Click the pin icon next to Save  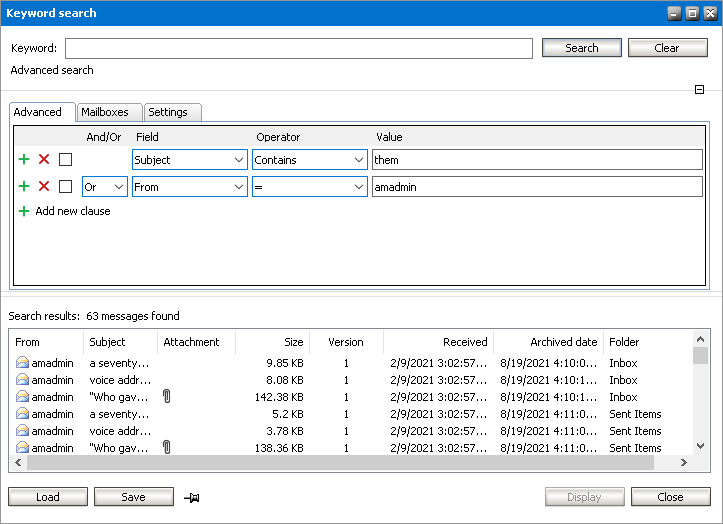(191, 497)
